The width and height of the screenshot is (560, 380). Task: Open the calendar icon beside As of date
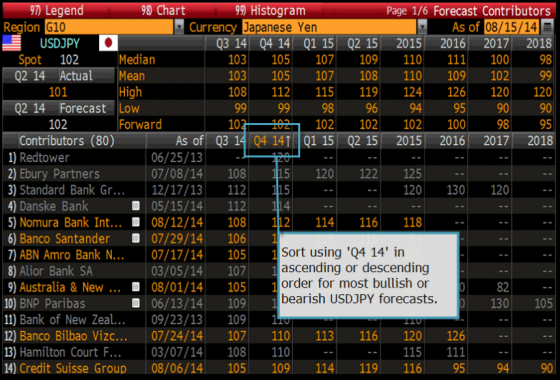(547, 27)
